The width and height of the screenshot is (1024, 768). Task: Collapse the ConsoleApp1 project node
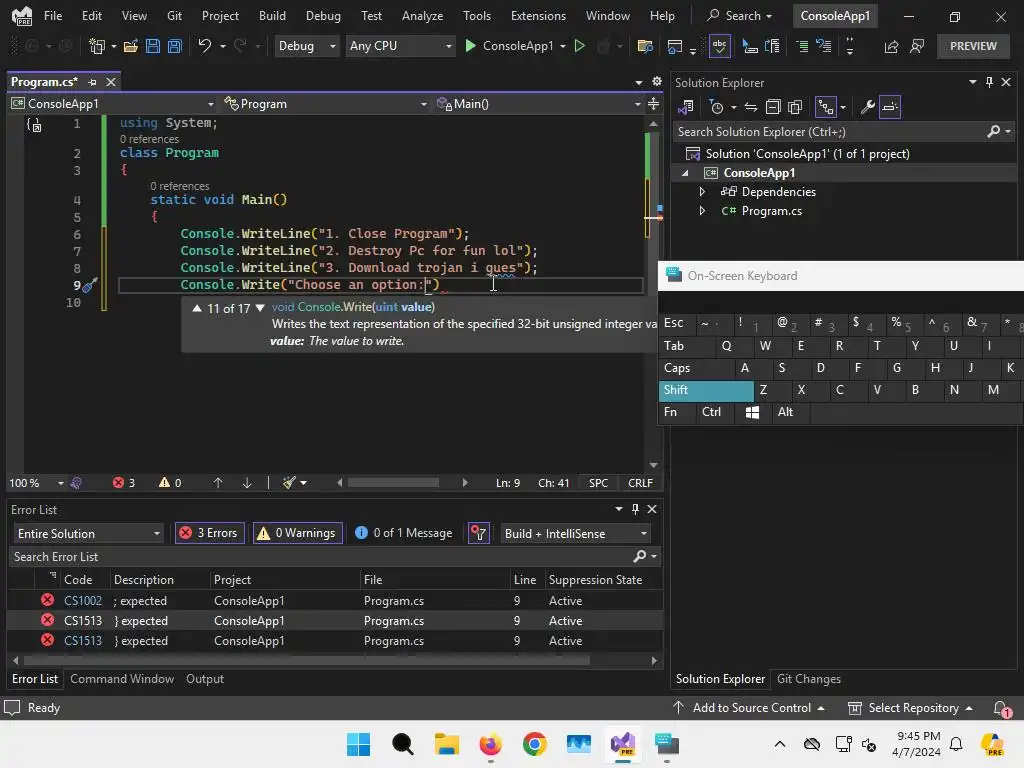(x=685, y=173)
